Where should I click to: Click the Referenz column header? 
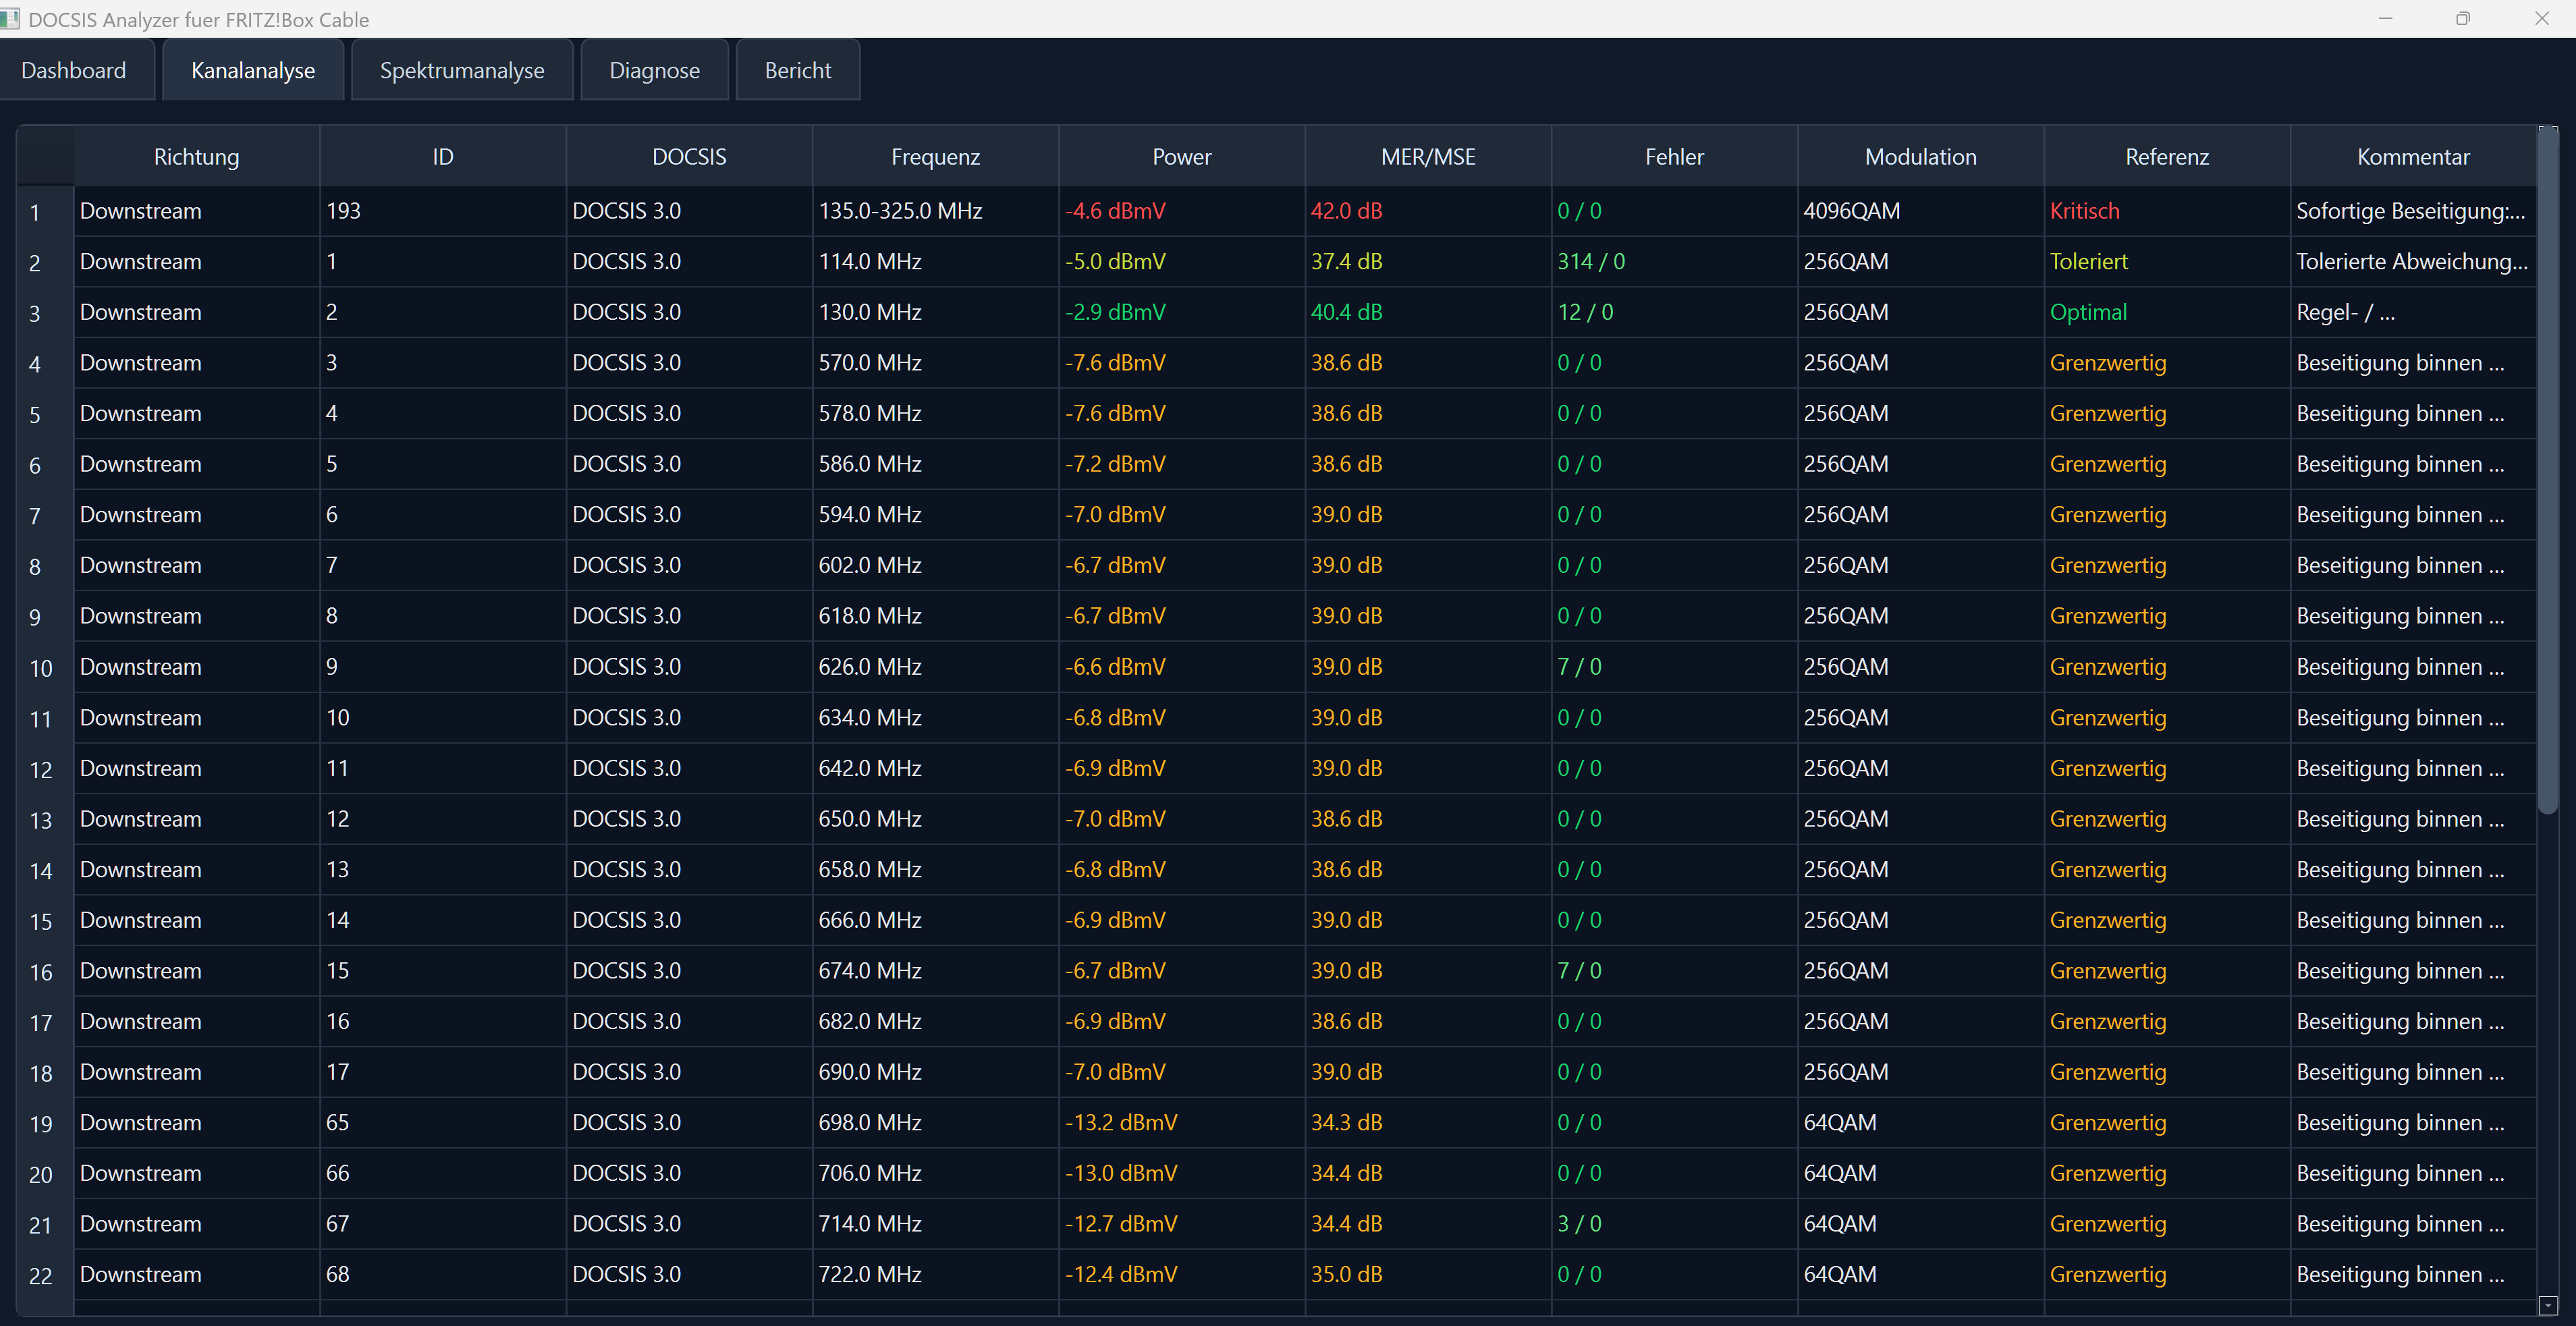(2167, 156)
